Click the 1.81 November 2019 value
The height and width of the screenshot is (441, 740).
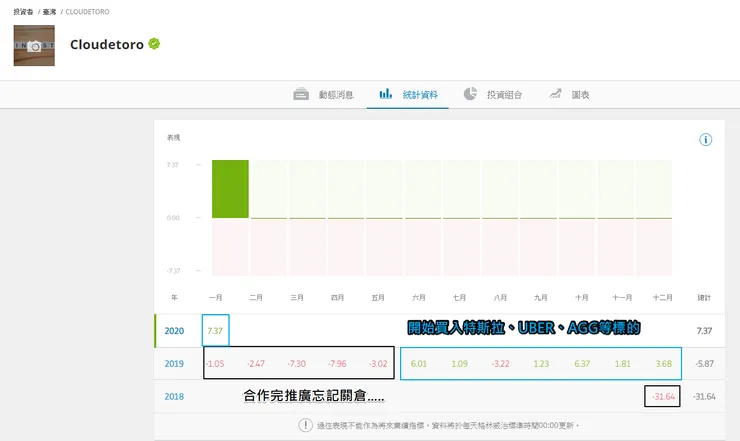tap(622, 364)
